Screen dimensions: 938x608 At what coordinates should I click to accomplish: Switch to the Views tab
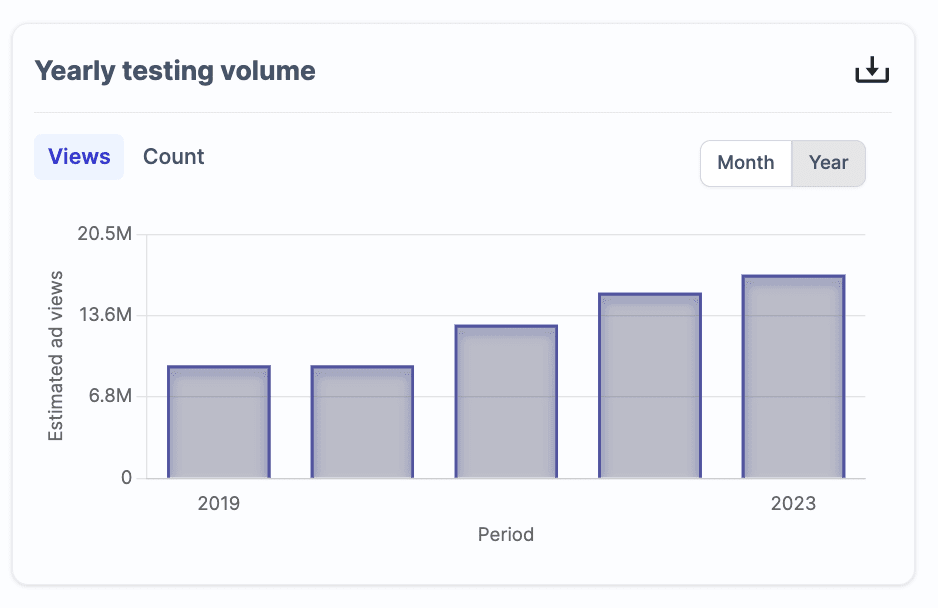click(x=79, y=157)
